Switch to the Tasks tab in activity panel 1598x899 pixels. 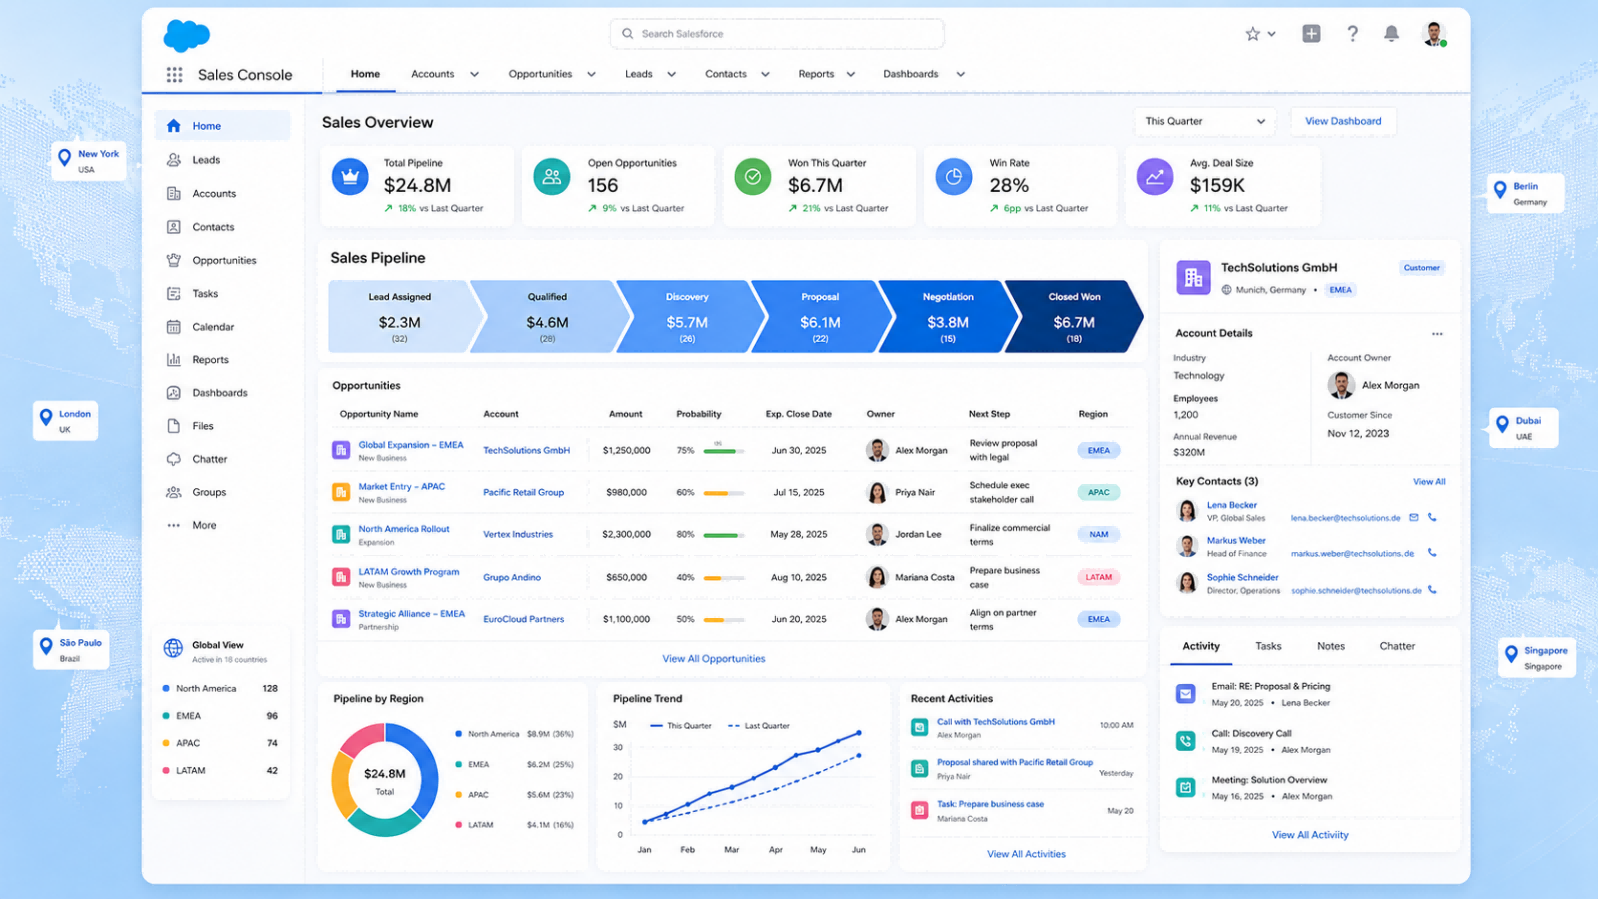(x=1268, y=646)
